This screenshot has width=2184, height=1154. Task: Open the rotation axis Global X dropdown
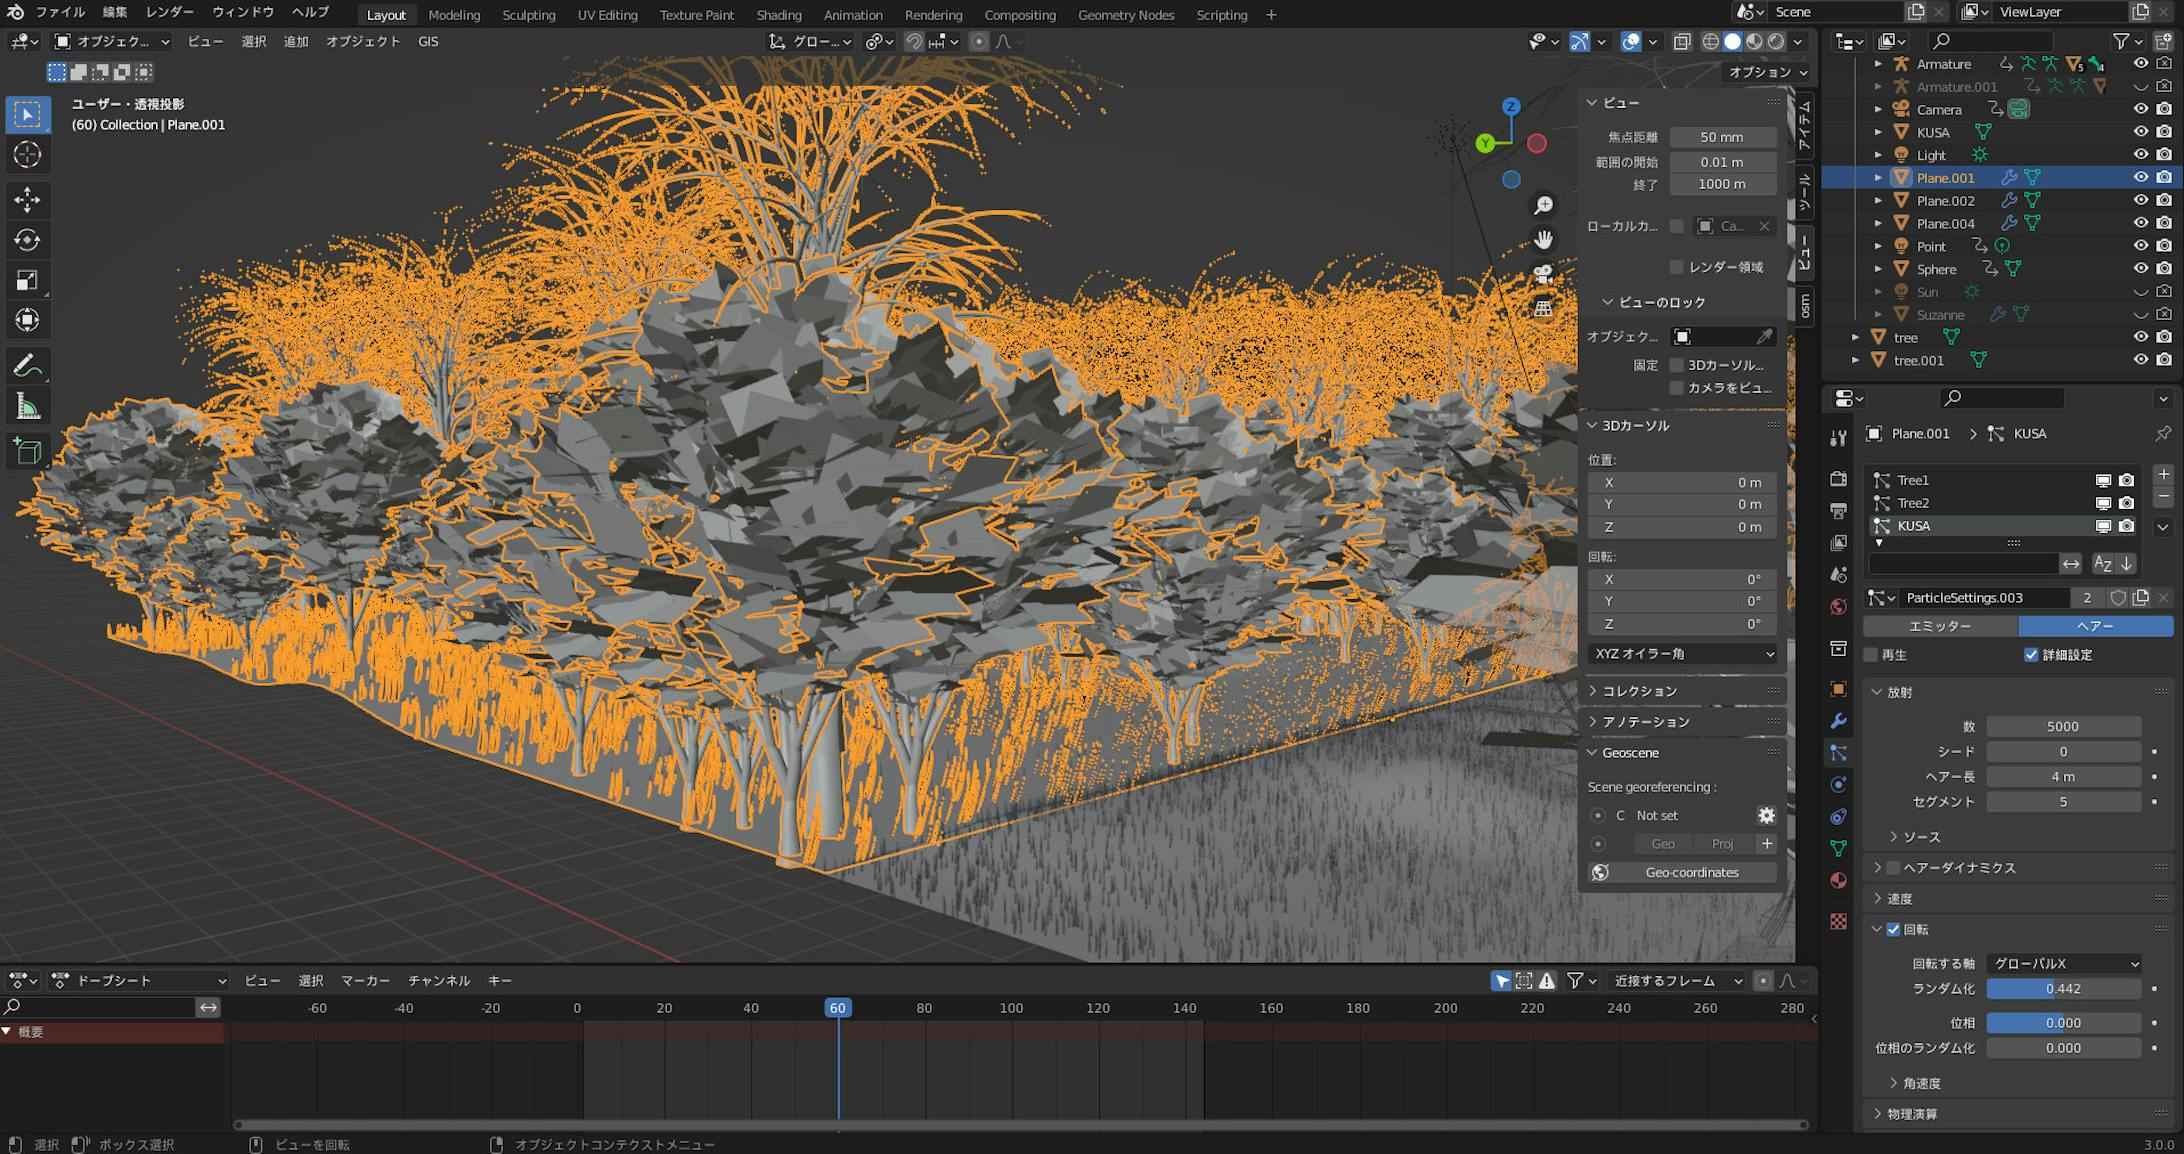2064,964
